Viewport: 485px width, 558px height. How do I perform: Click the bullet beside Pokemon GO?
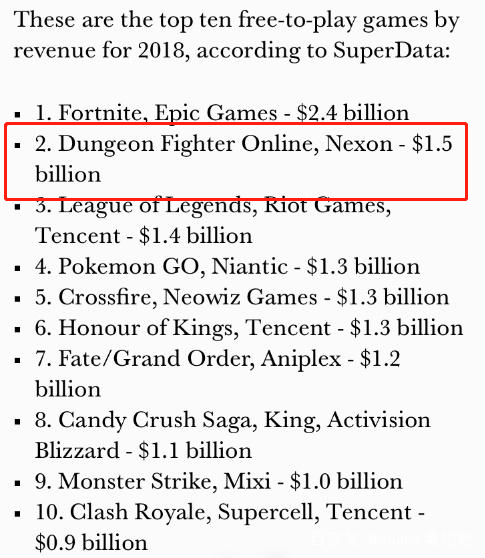pos(18,268)
